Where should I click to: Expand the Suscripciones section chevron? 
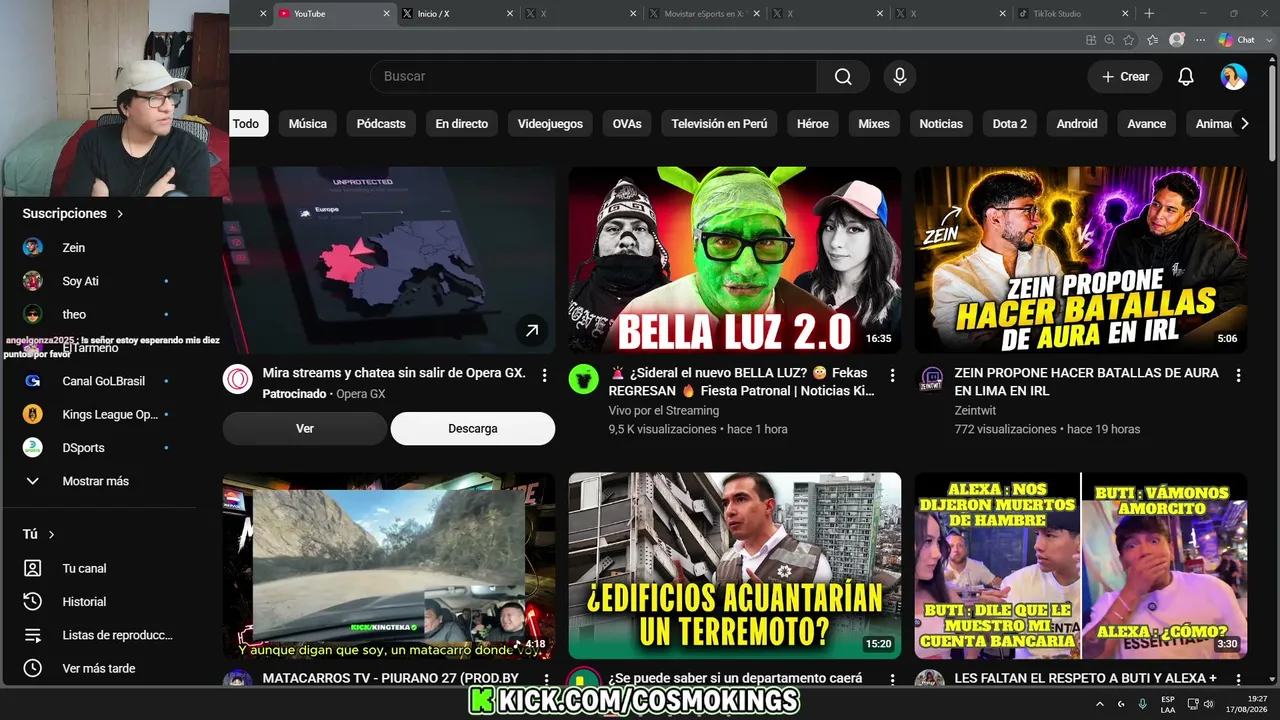tap(120, 214)
